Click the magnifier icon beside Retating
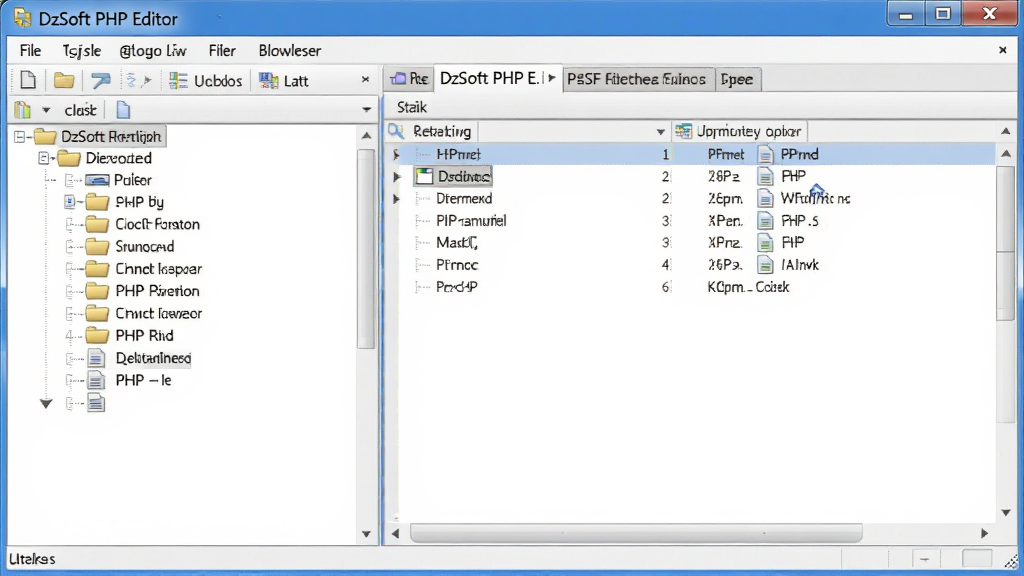1024x576 pixels. point(396,131)
